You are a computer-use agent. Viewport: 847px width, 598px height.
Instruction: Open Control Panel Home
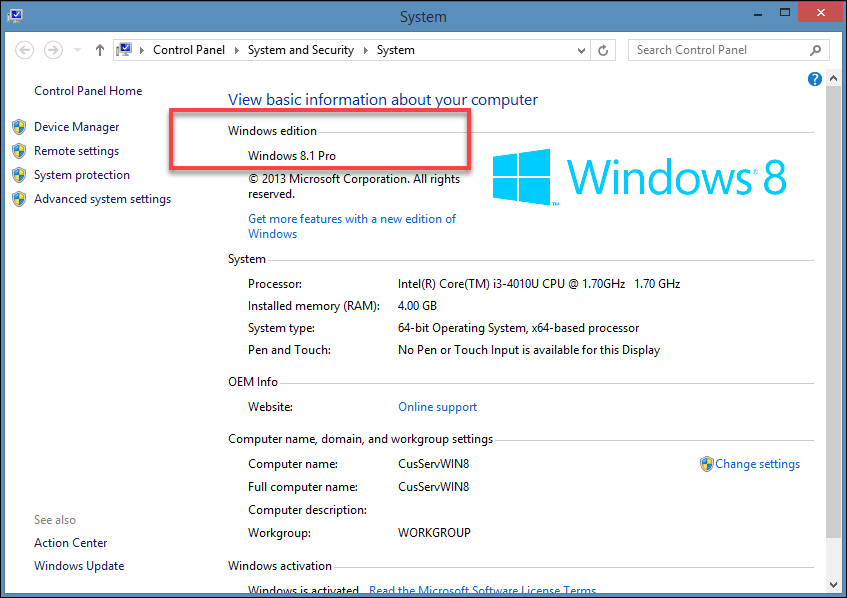point(88,91)
